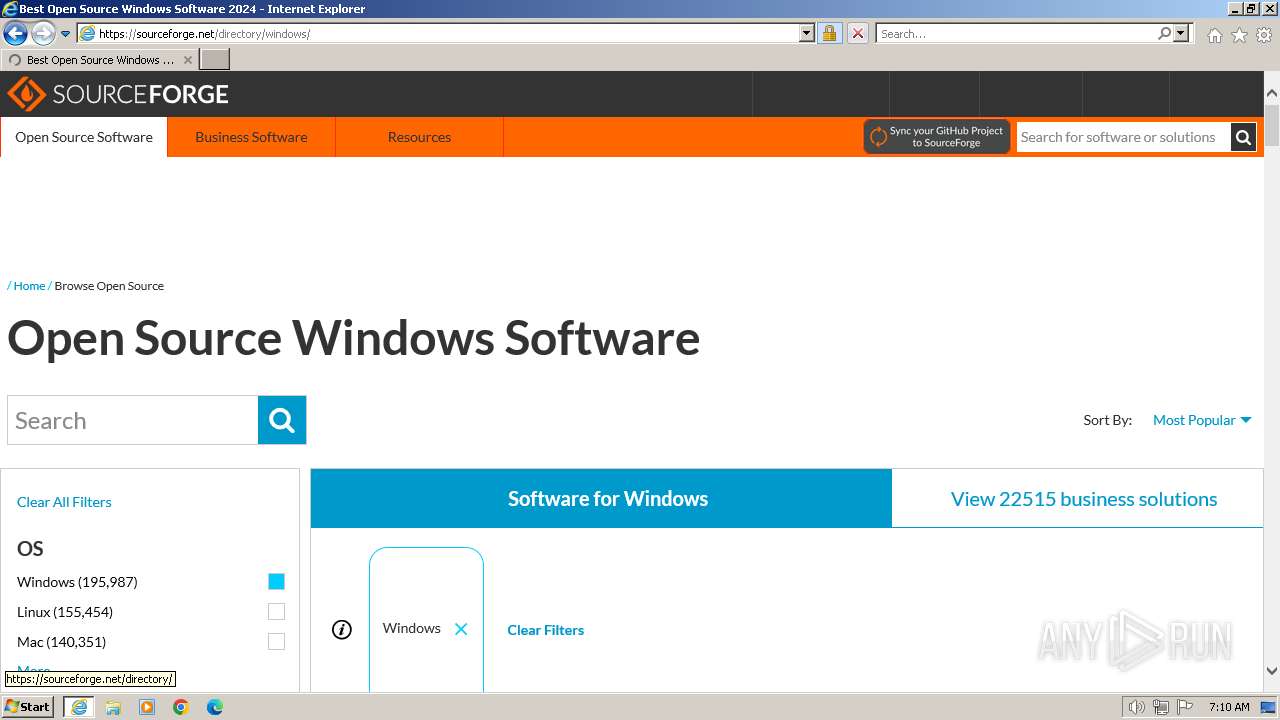Click the page scrollbar up arrow
The height and width of the screenshot is (720, 1280).
pos(1272,94)
